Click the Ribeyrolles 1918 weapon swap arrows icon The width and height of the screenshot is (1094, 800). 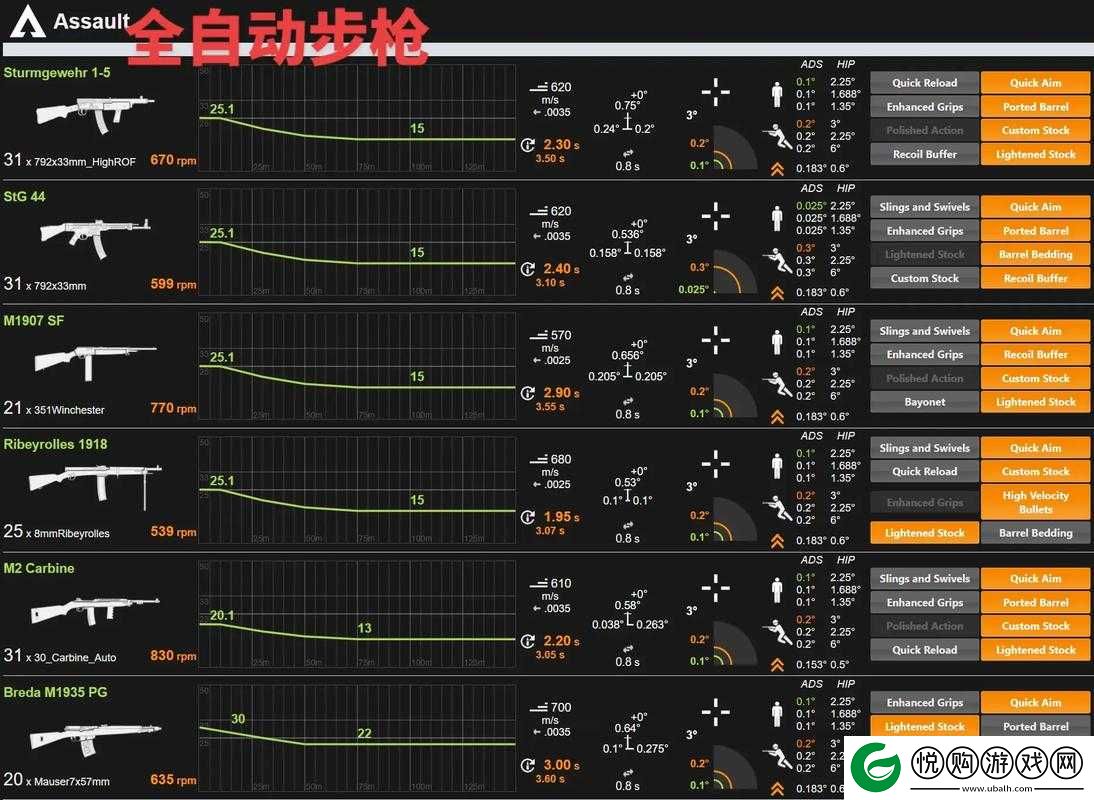pyautogui.click(x=628, y=525)
